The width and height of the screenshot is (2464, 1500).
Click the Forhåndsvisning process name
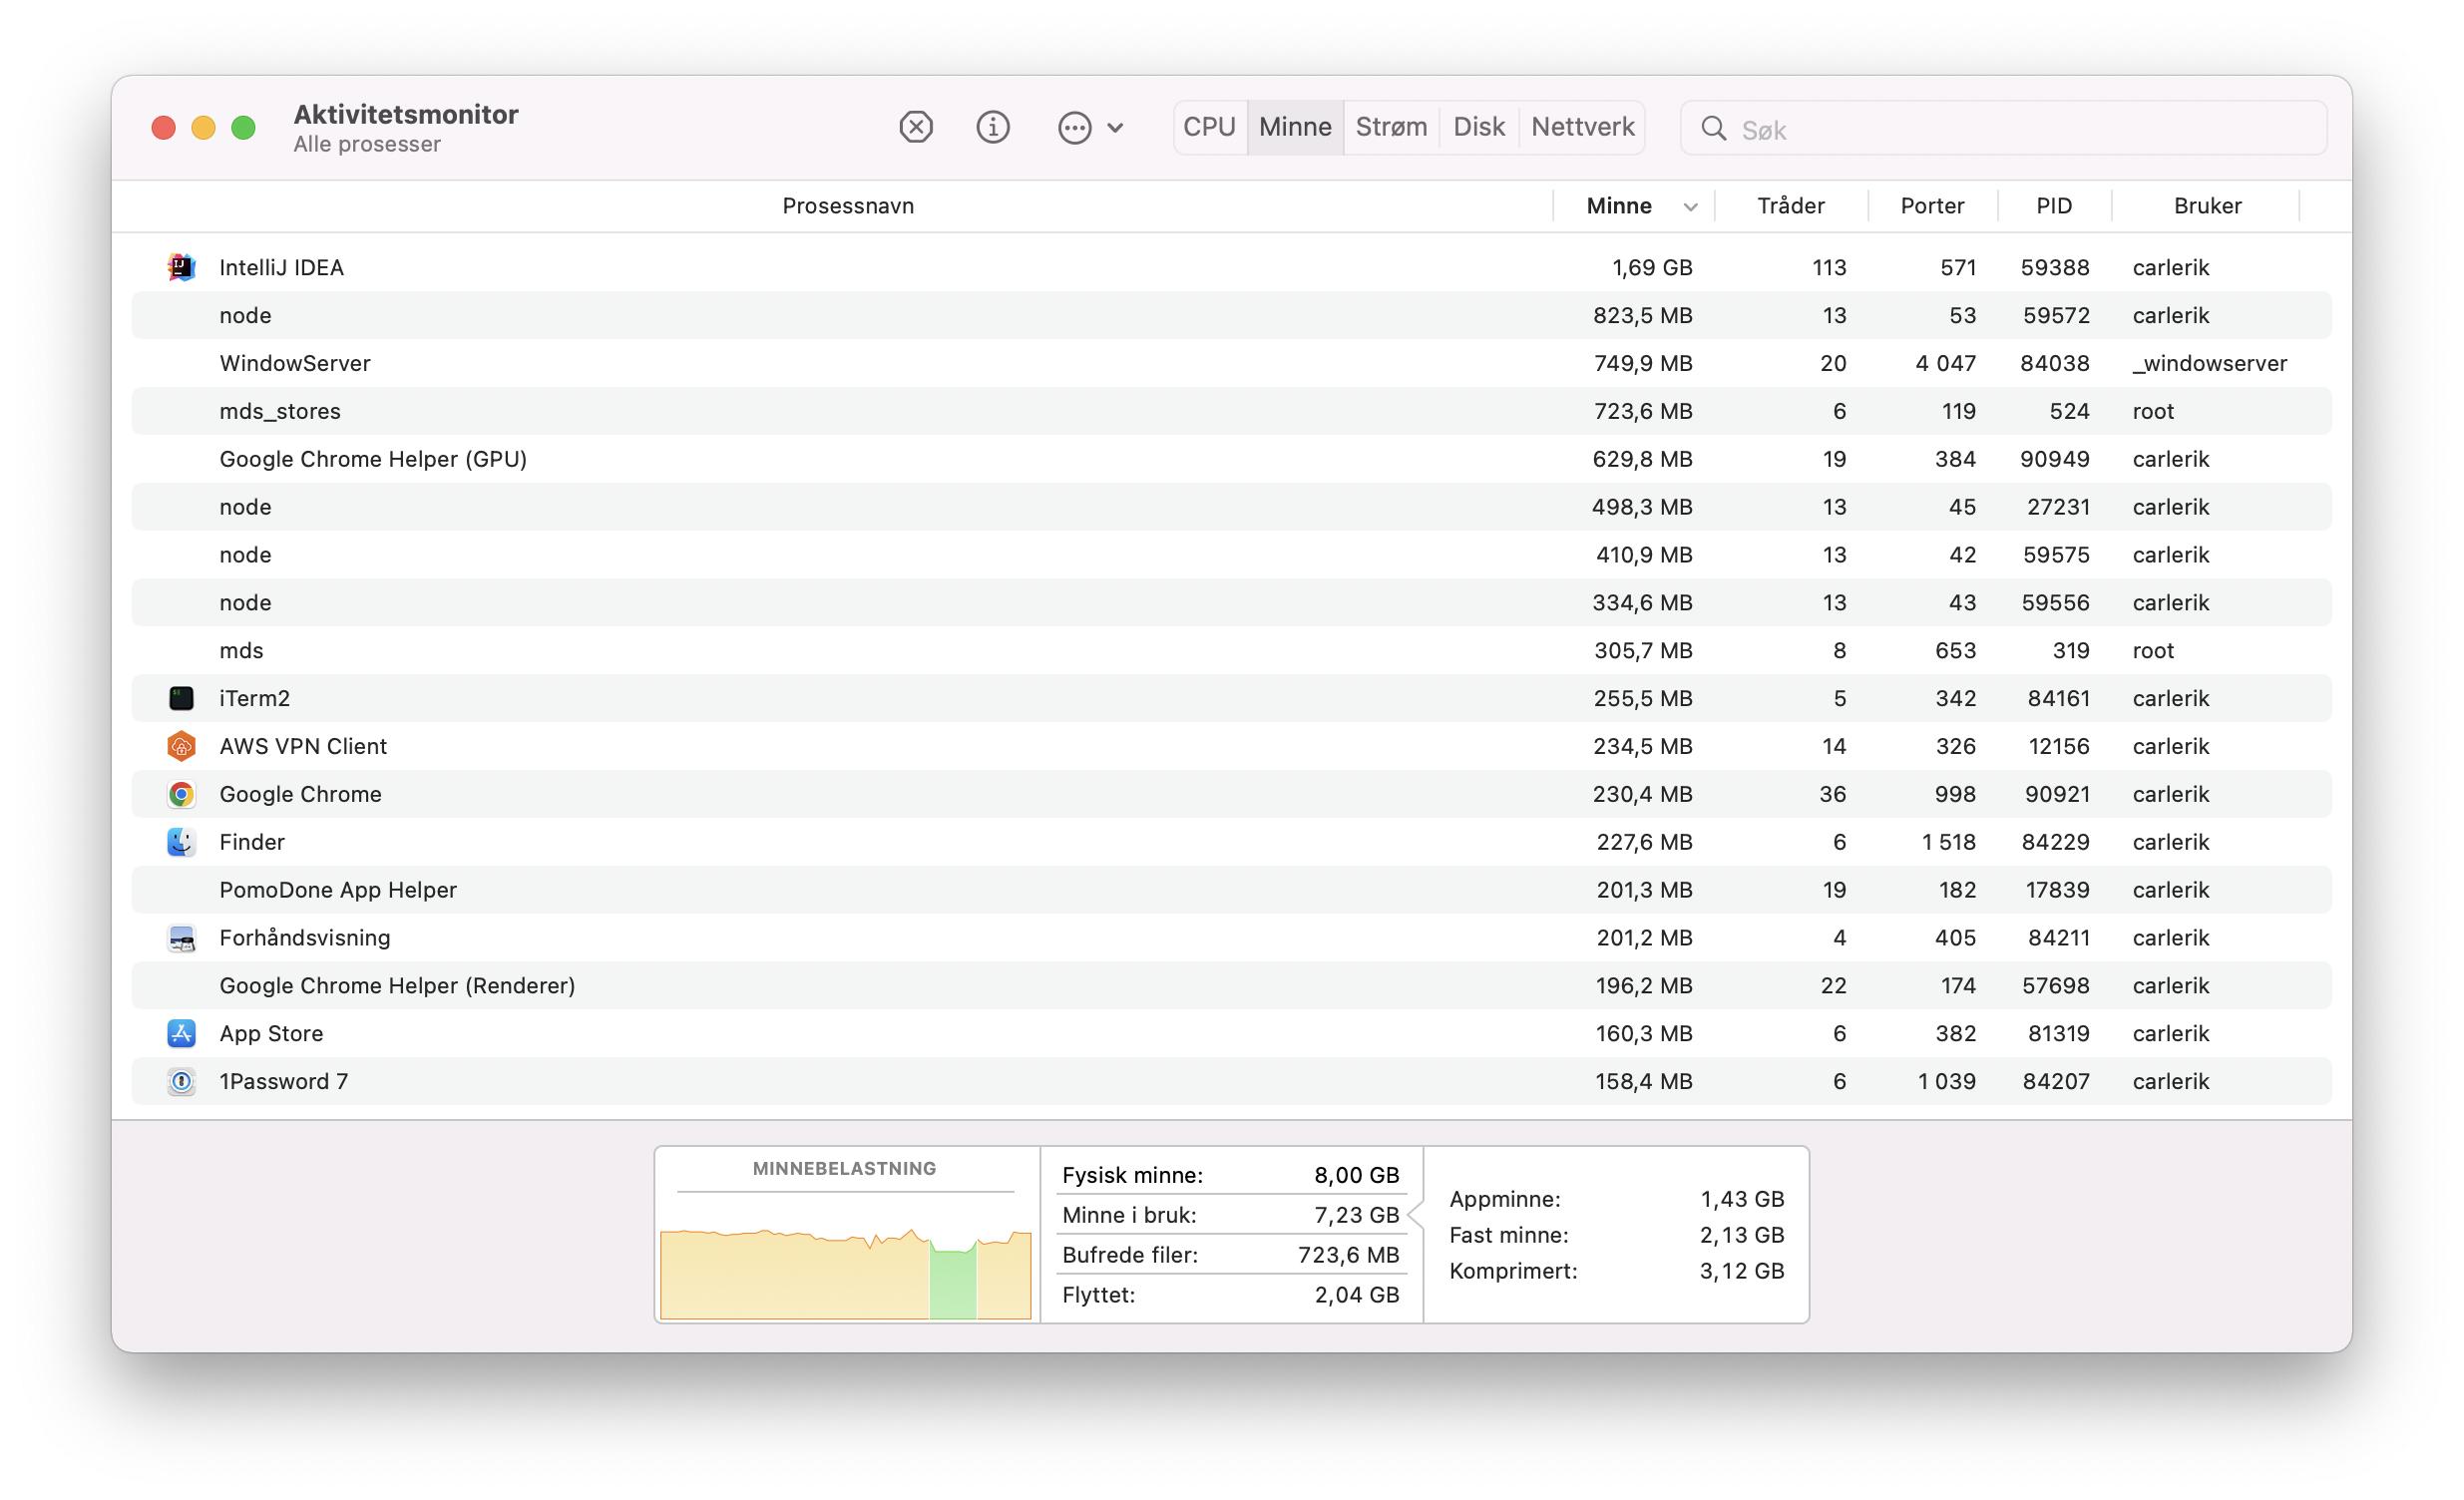pyautogui.click(x=304, y=938)
